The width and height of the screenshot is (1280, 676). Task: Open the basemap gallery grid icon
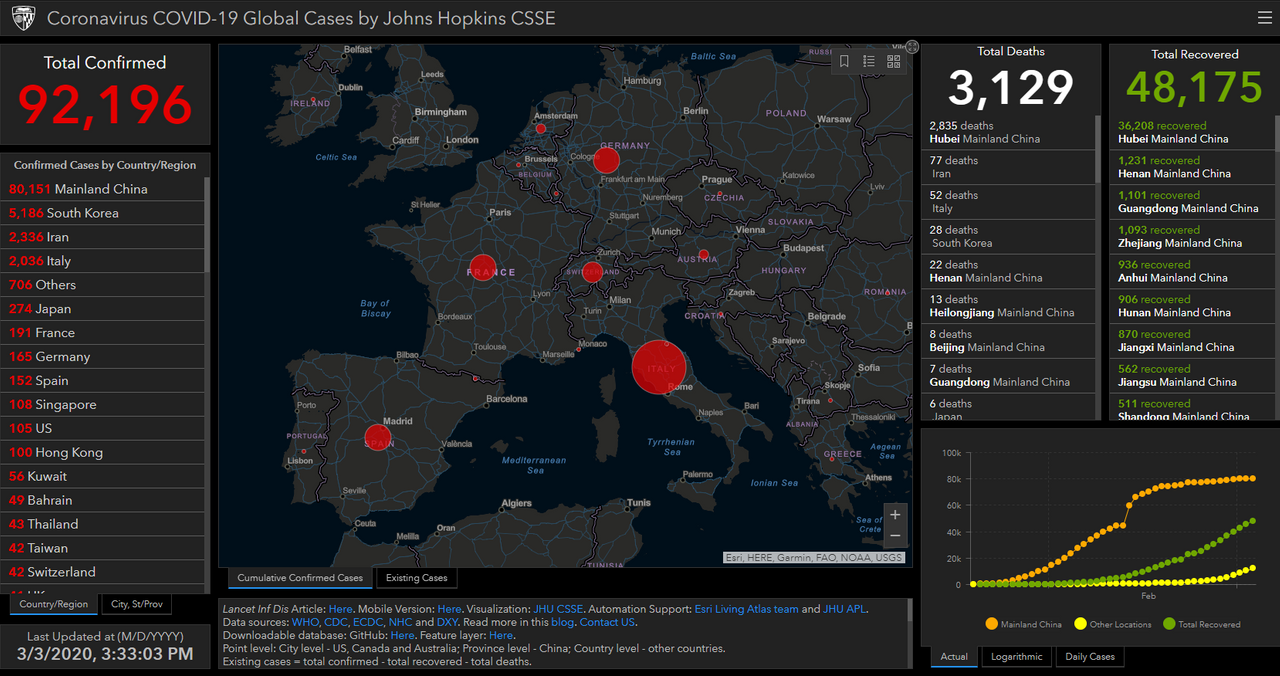pos(893,61)
